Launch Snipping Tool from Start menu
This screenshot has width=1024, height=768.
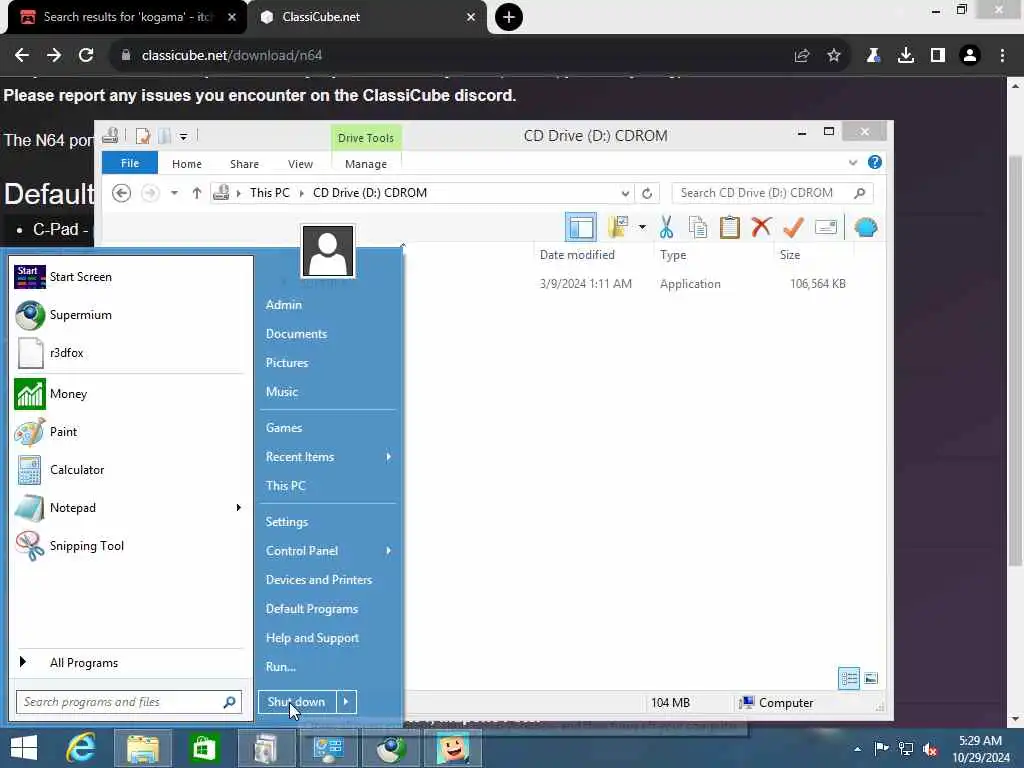coord(86,546)
